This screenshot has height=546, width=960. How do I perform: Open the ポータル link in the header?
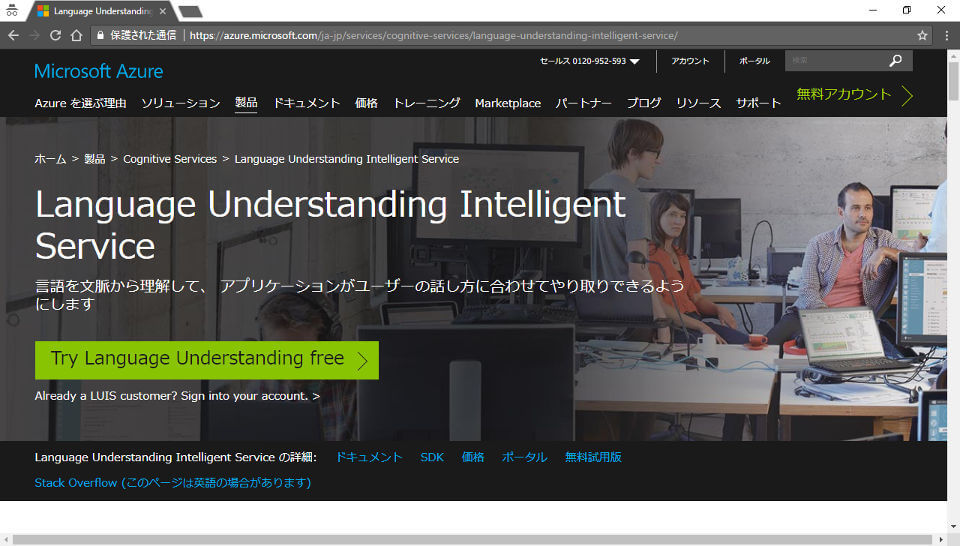click(x=754, y=61)
